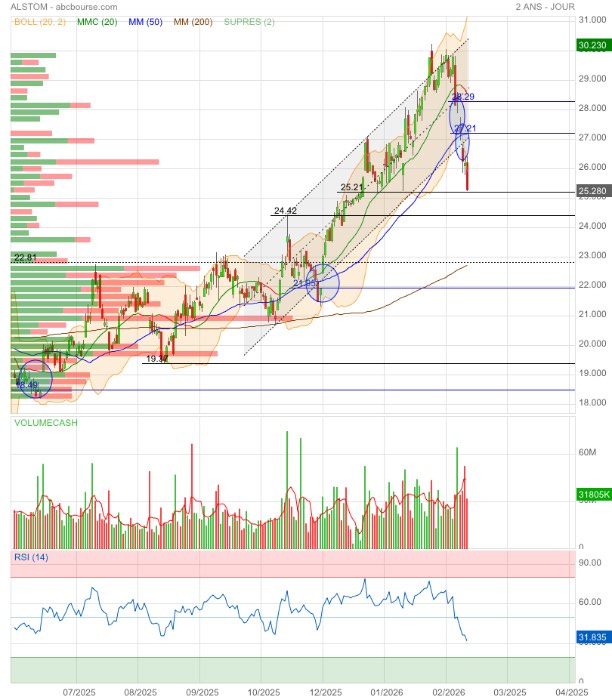Click the 24.42 support level label
This screenshot has height=700, width=612.
tap(285, 210)
